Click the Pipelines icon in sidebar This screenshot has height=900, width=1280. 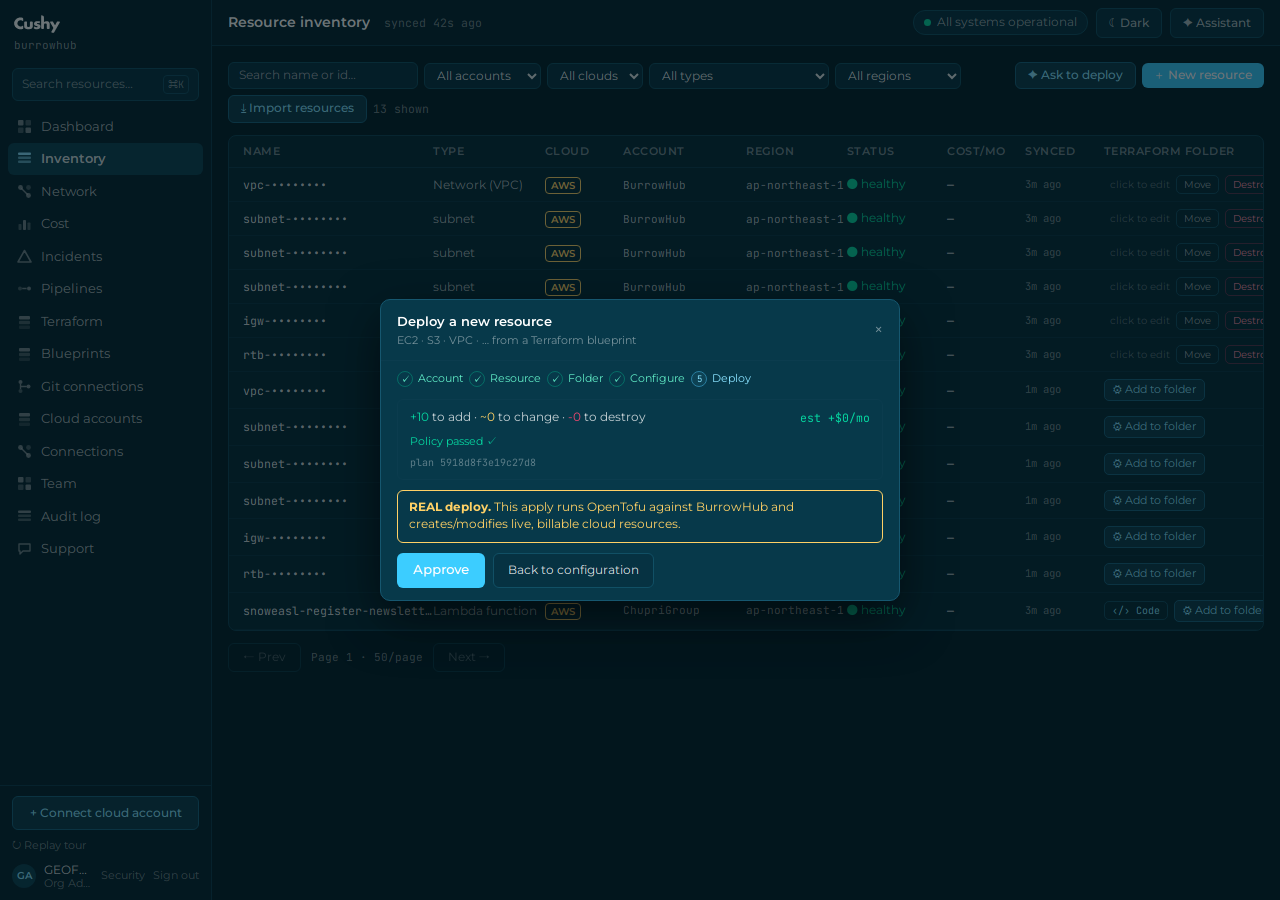(24, 289)
